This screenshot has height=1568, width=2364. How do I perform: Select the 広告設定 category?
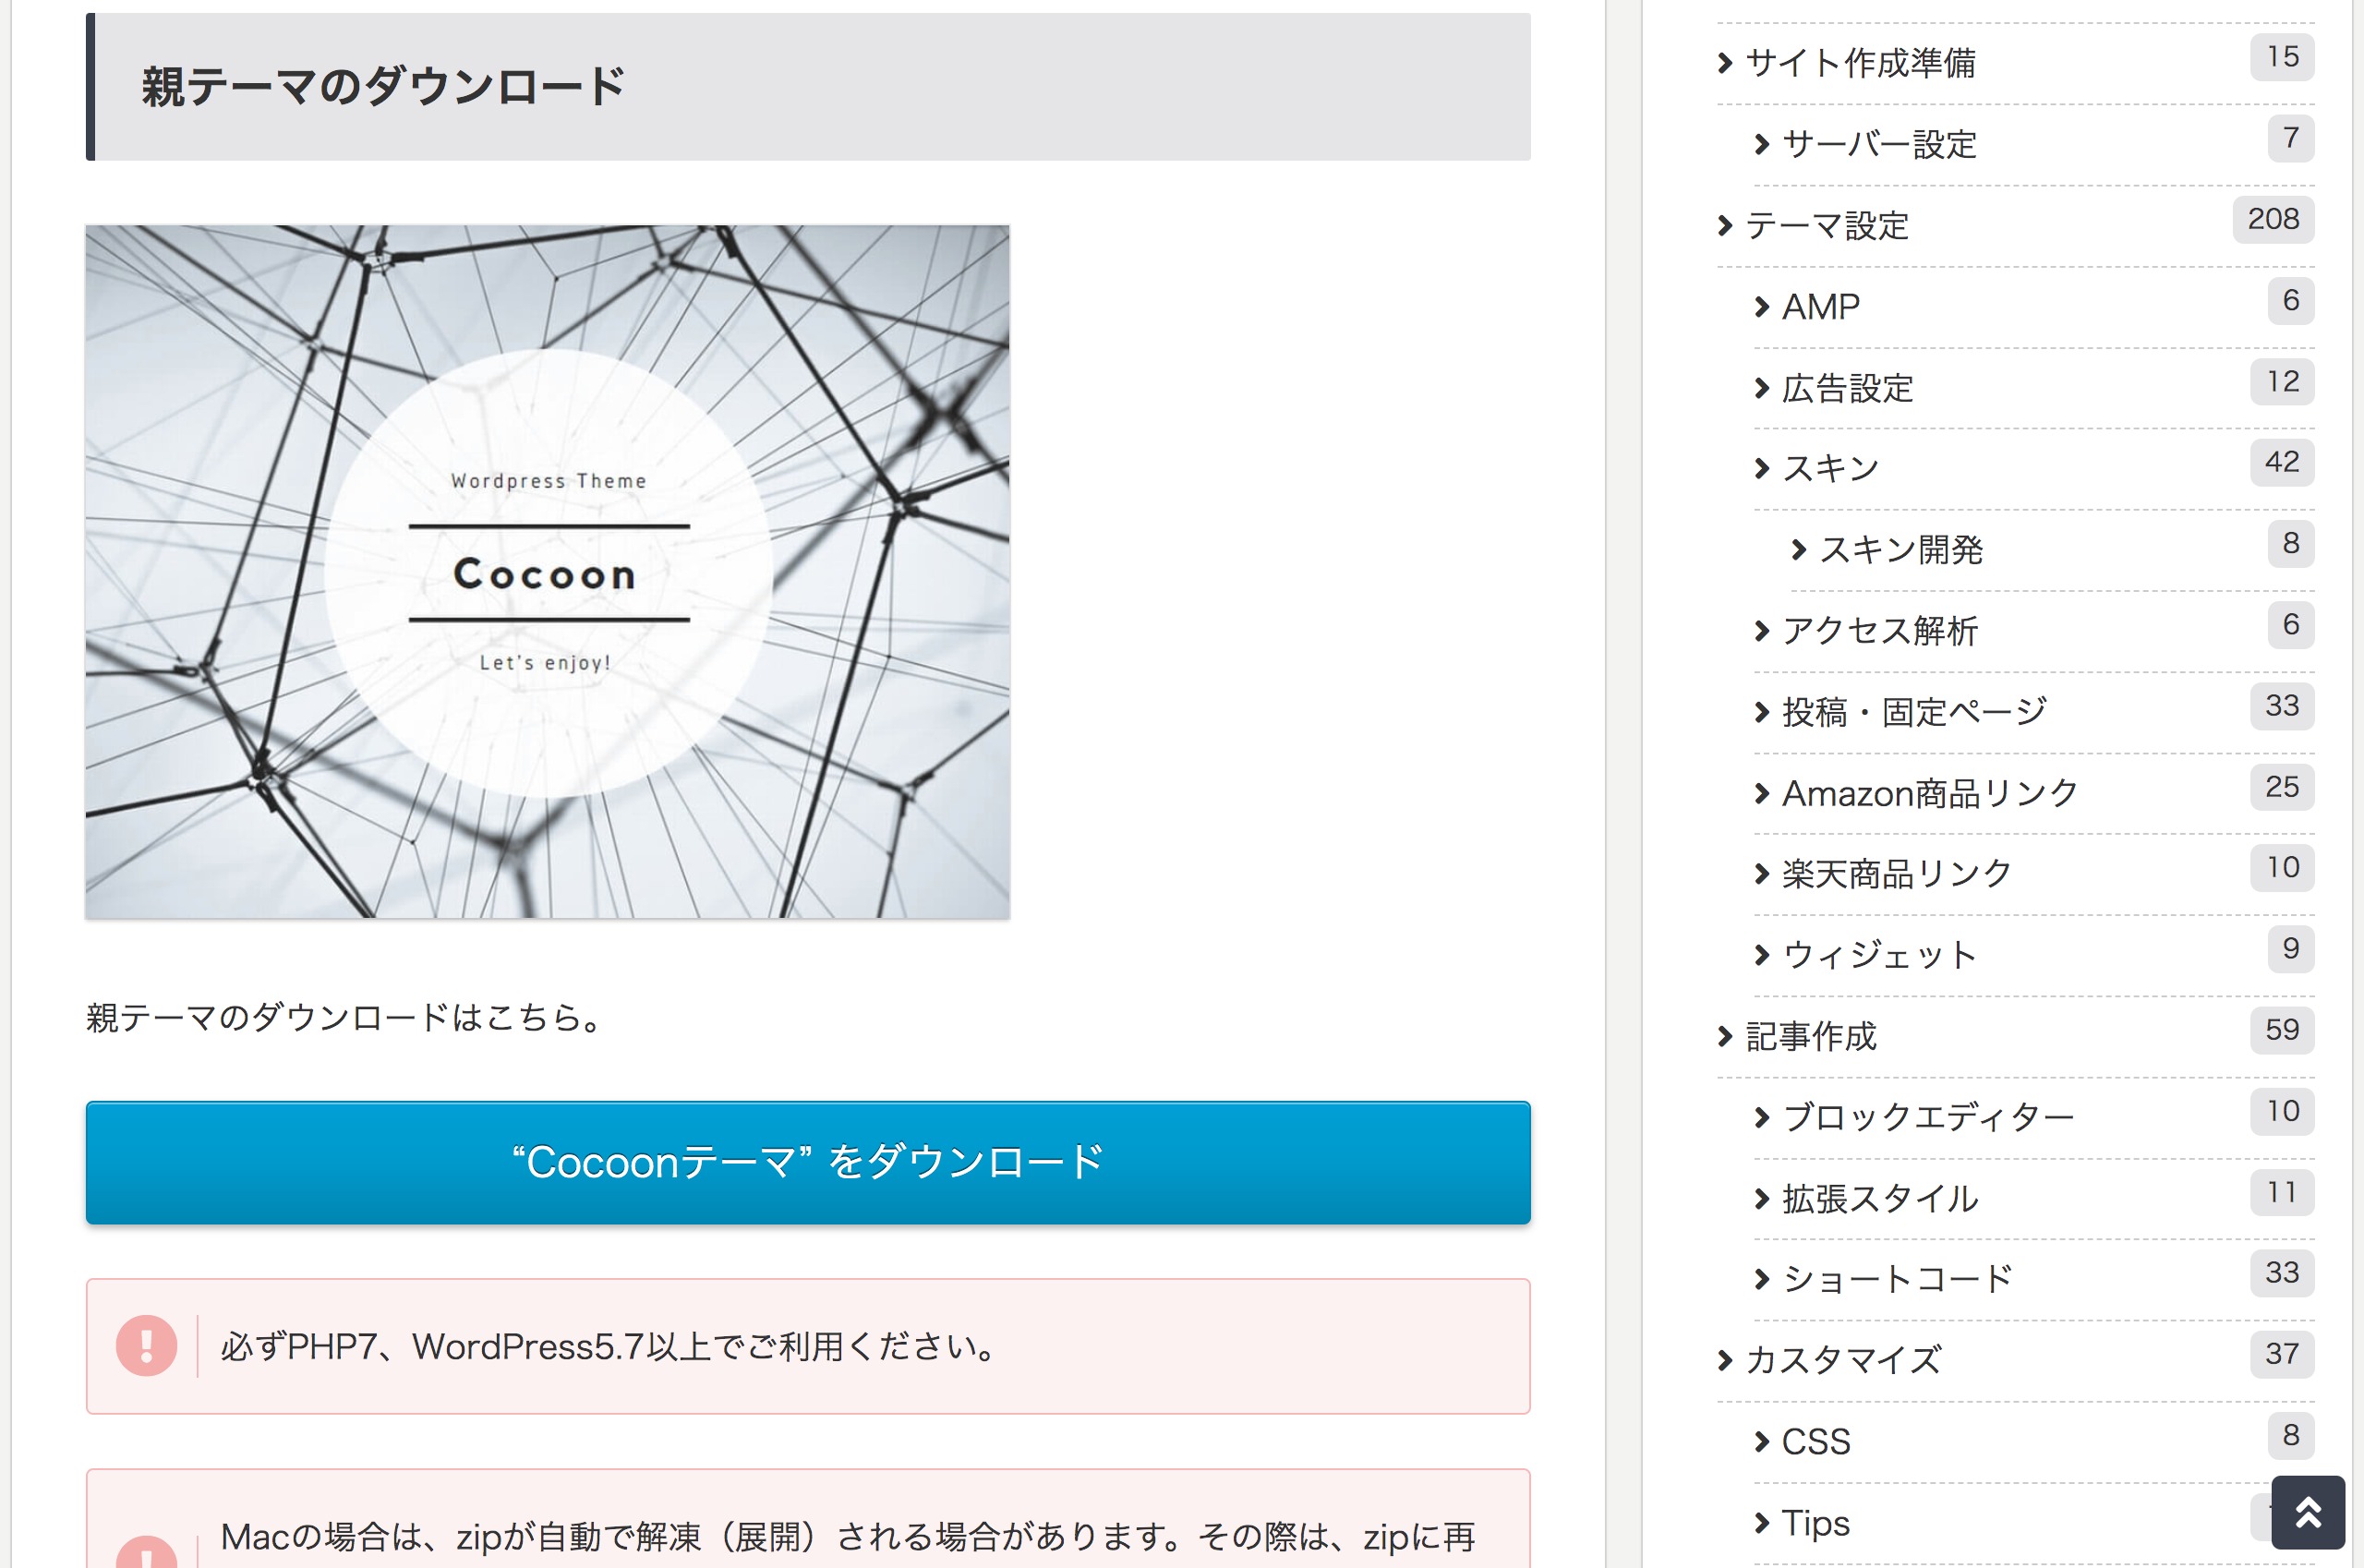[1847, 388]
